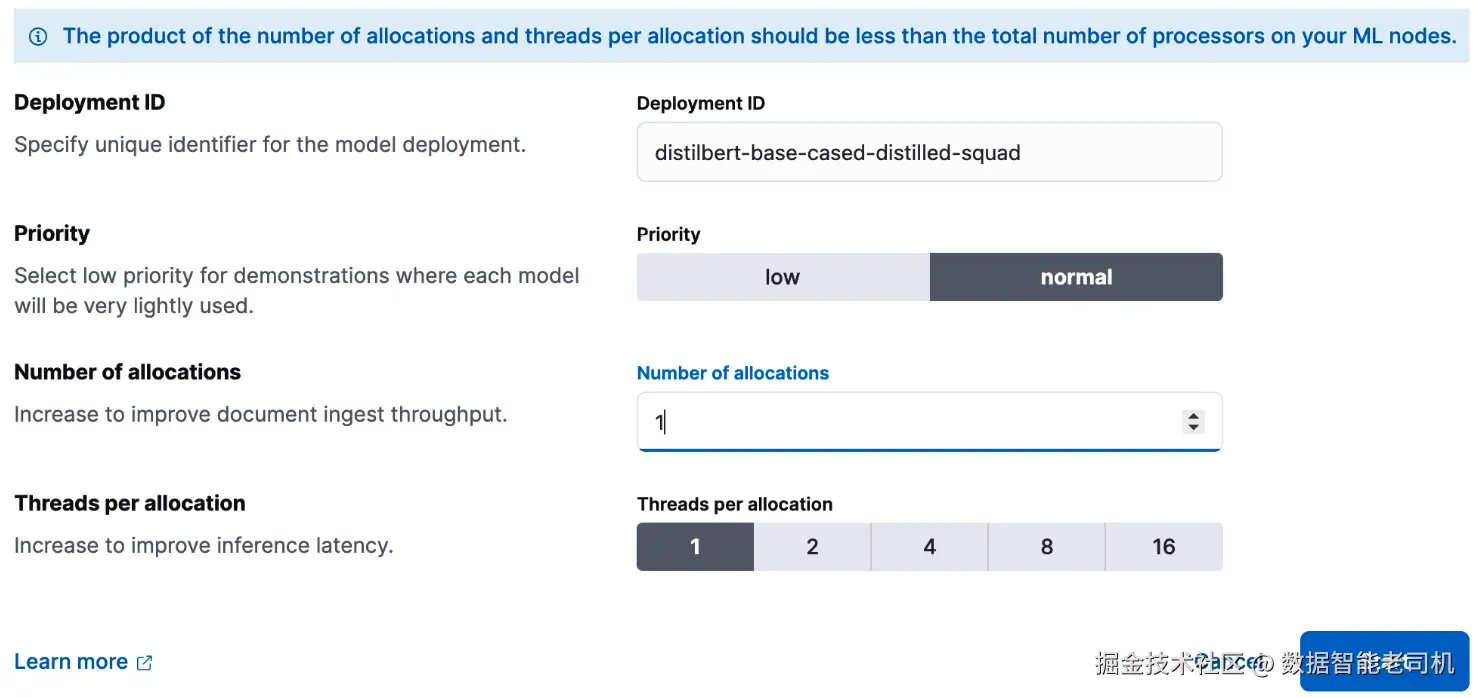This screenshot has width=1476, height=698.
Task: Click the Priority field label above the toggle
Action: [668, 234]
